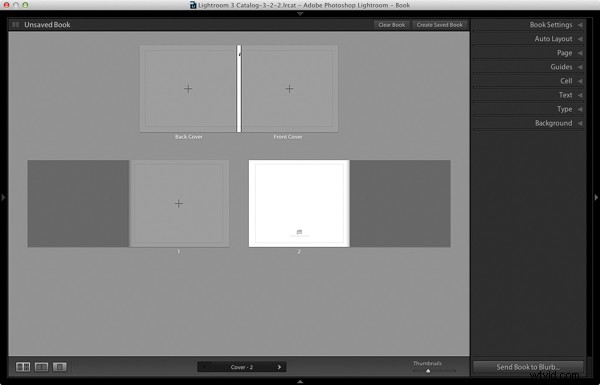The height and width of the screenshot is (385, 600).
Task: Expand the Book Settings panel
Action: [x=528, y=24]
